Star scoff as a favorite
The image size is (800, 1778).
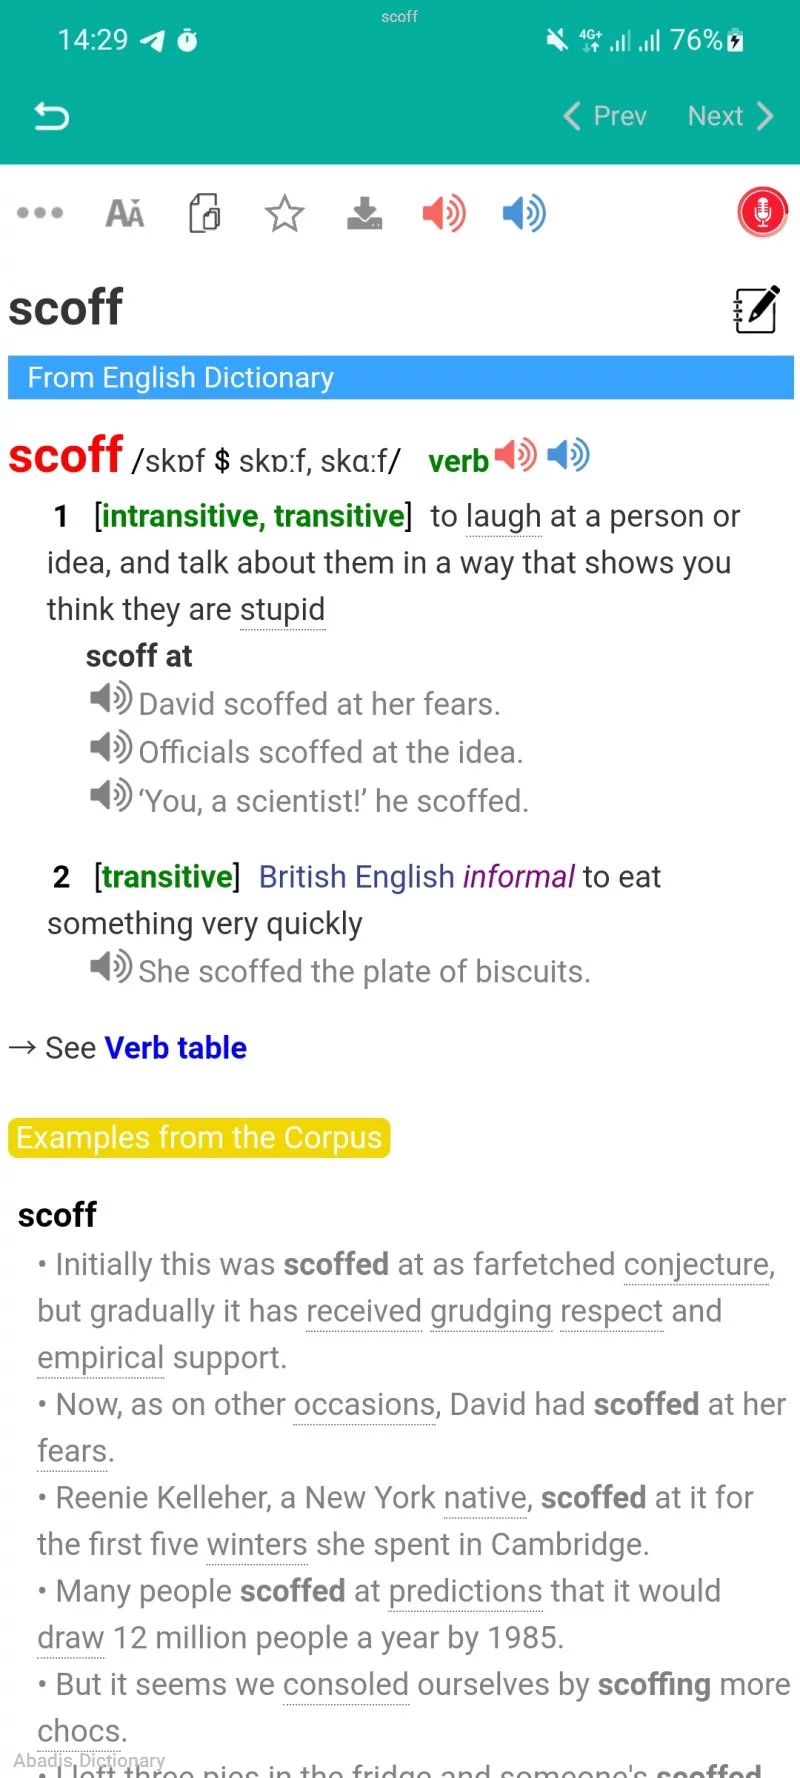[x=284, y=212]
